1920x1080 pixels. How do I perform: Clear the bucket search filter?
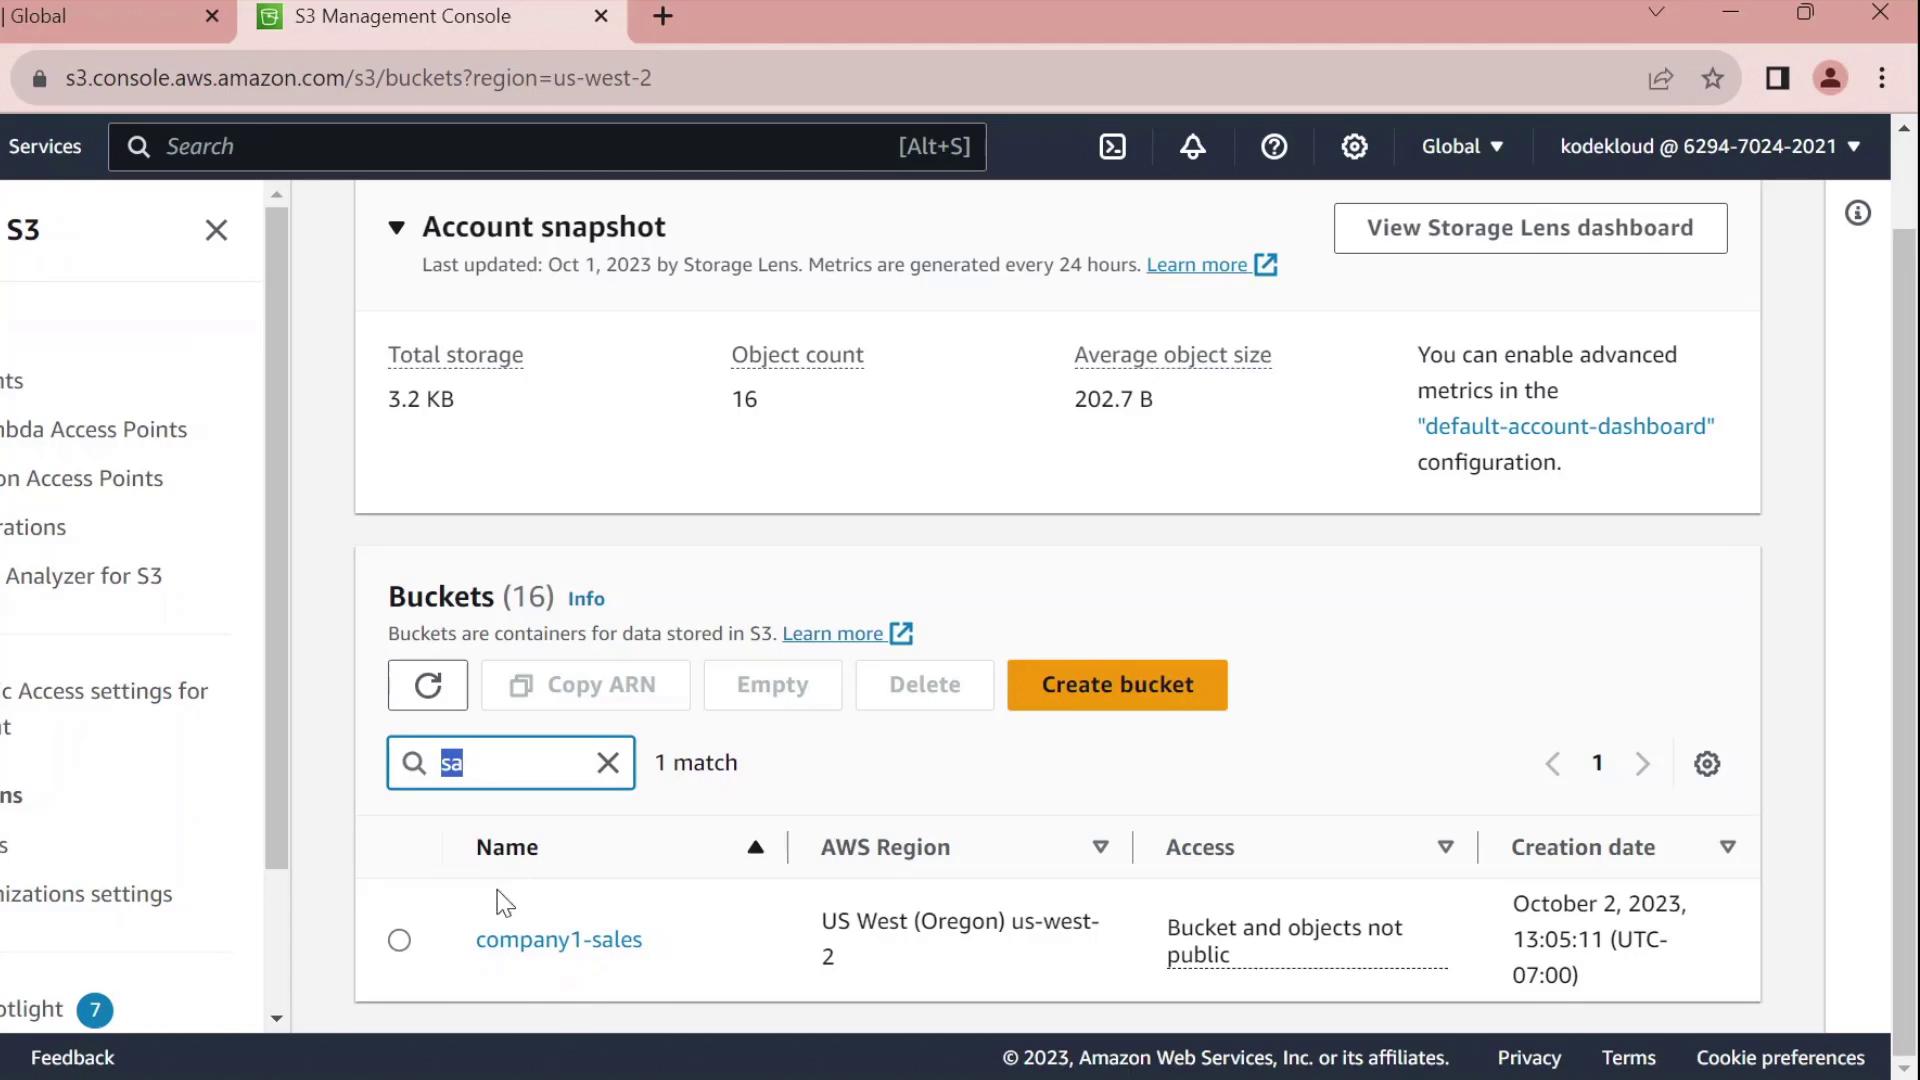tap(608, 763)
